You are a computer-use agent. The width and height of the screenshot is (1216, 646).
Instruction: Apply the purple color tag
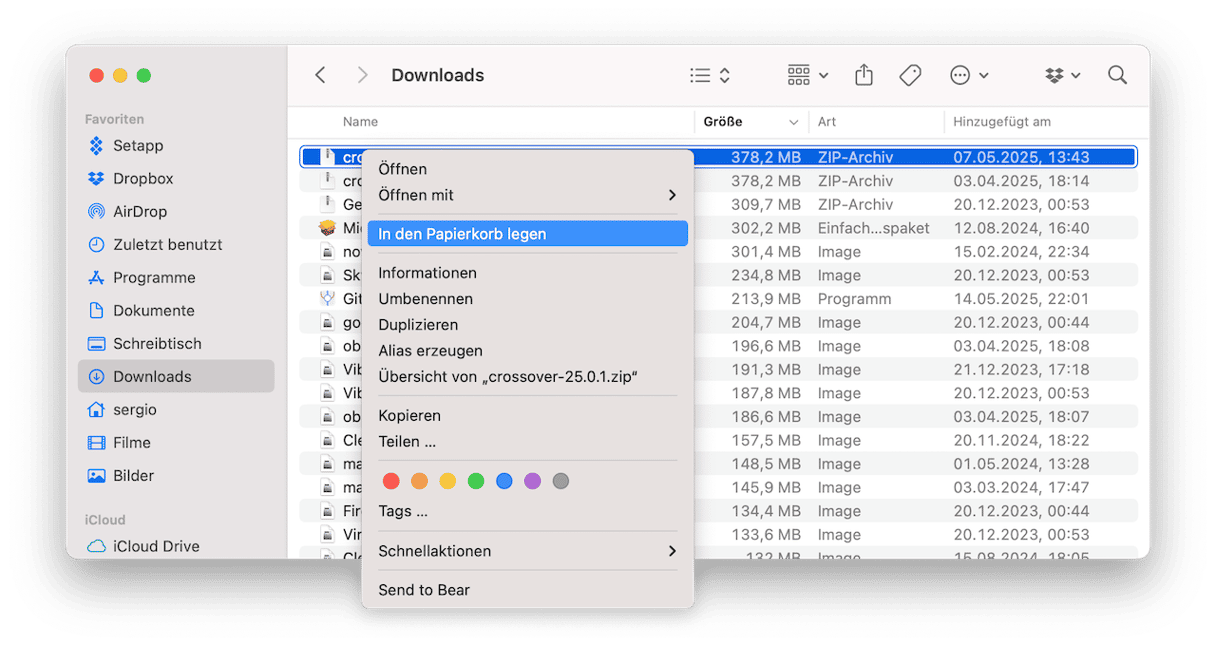tap(532, 481)
